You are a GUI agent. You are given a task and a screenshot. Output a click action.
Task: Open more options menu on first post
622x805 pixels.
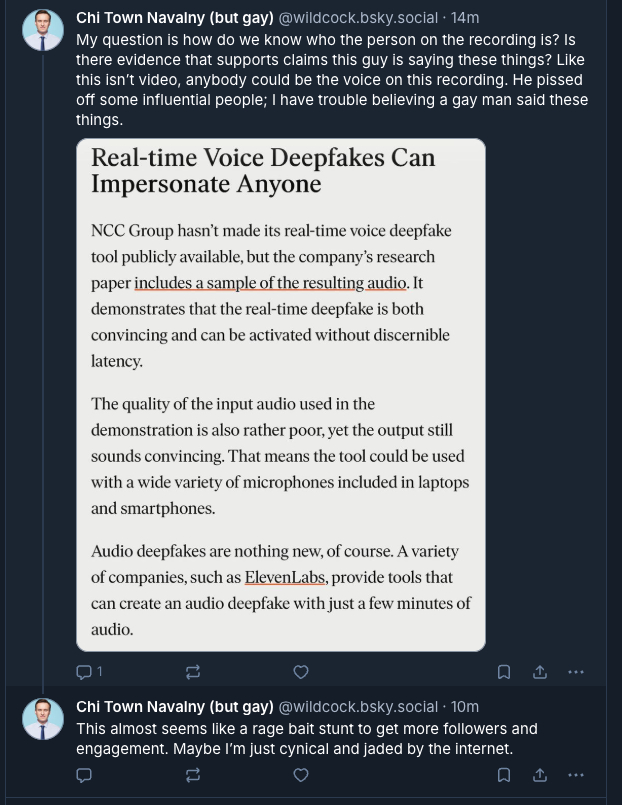click(576, 672)
